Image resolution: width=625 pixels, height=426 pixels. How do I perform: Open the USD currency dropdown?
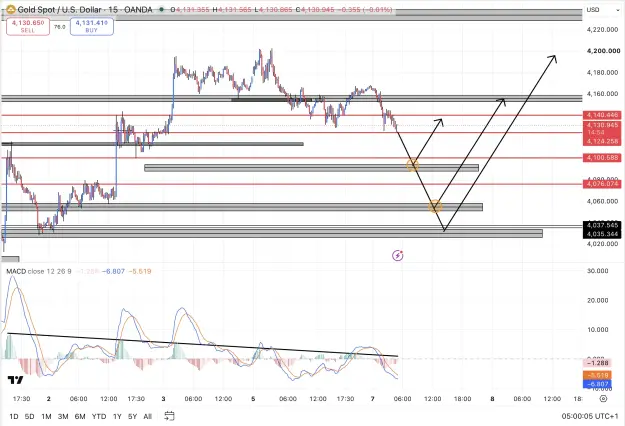(x=601, y=10)
